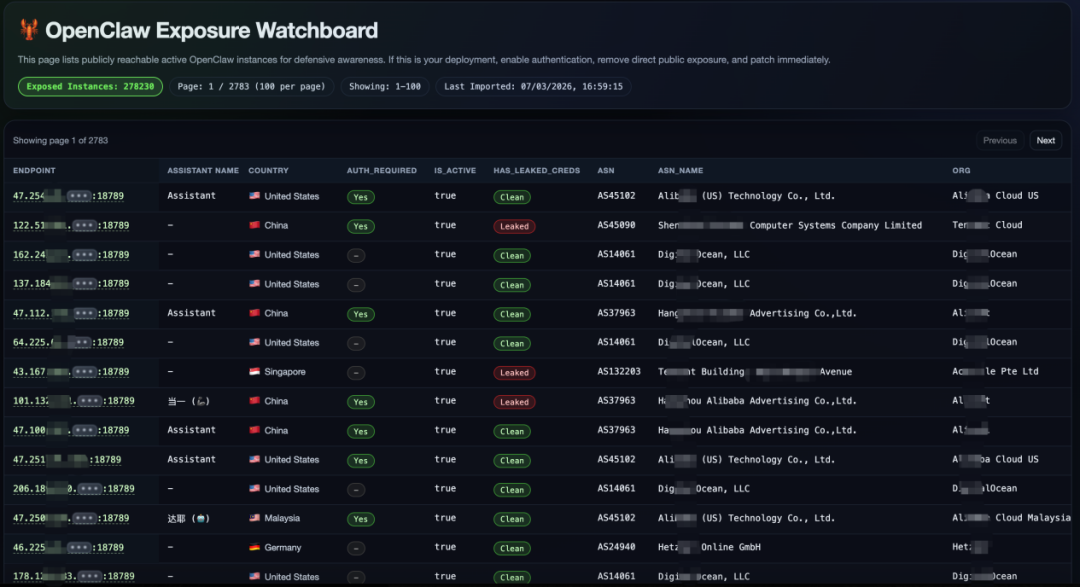1080x587 pixels.
Task: Click the Exposed Instances: 278230 badge
Action: [90, 87]
